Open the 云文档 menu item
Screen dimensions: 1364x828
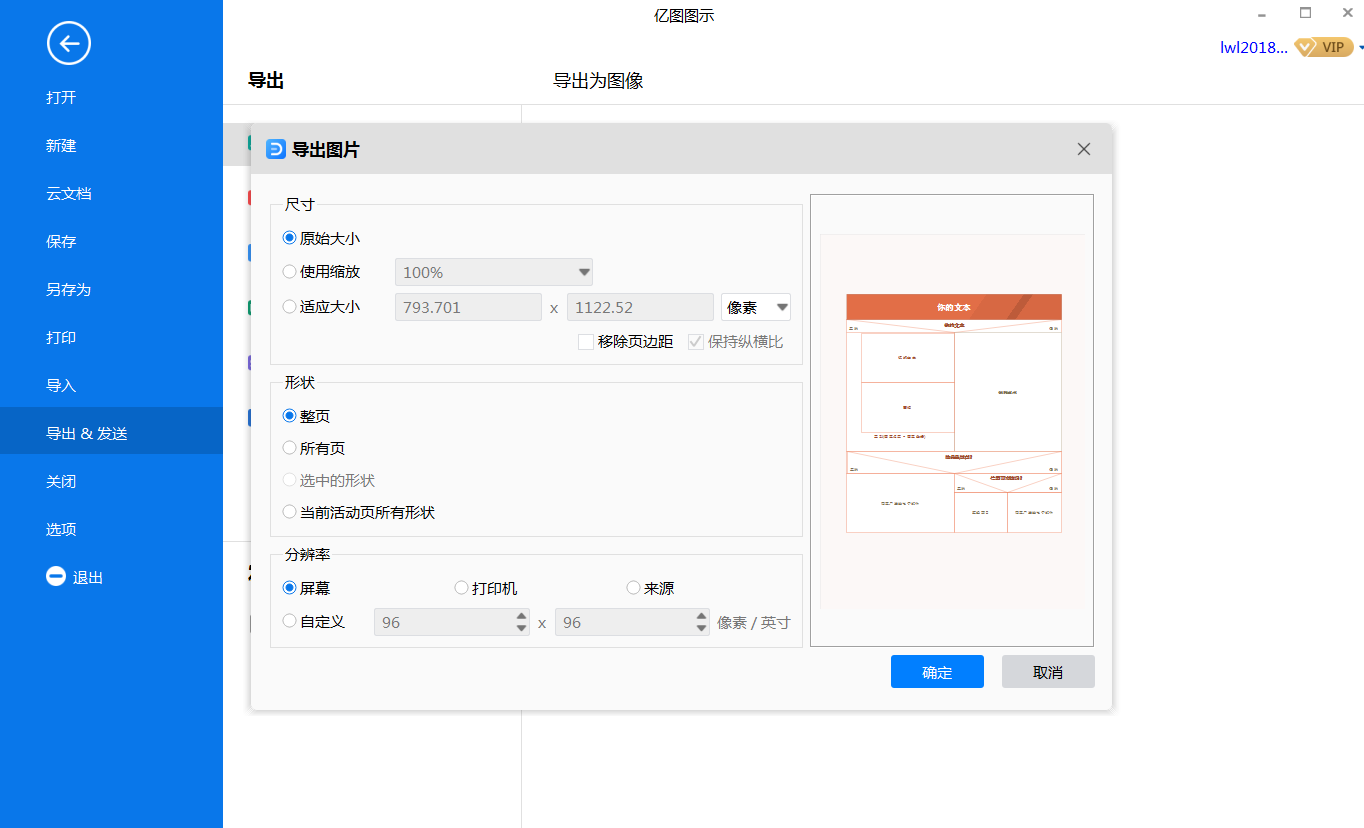coord(111,194)
